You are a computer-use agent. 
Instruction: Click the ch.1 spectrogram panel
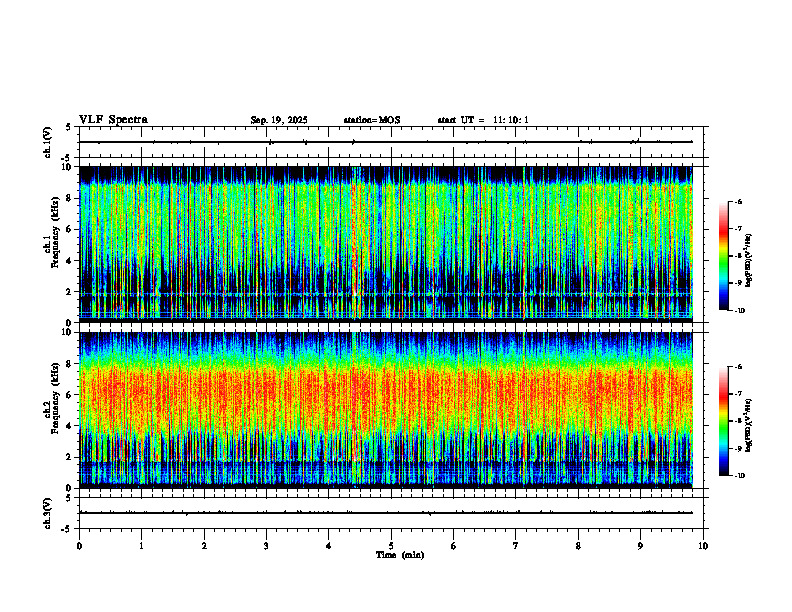[386, 244]
